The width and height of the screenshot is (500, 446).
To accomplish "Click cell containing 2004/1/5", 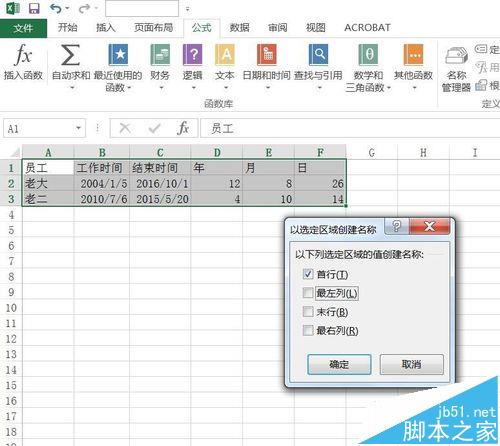I will click(101, 183).
